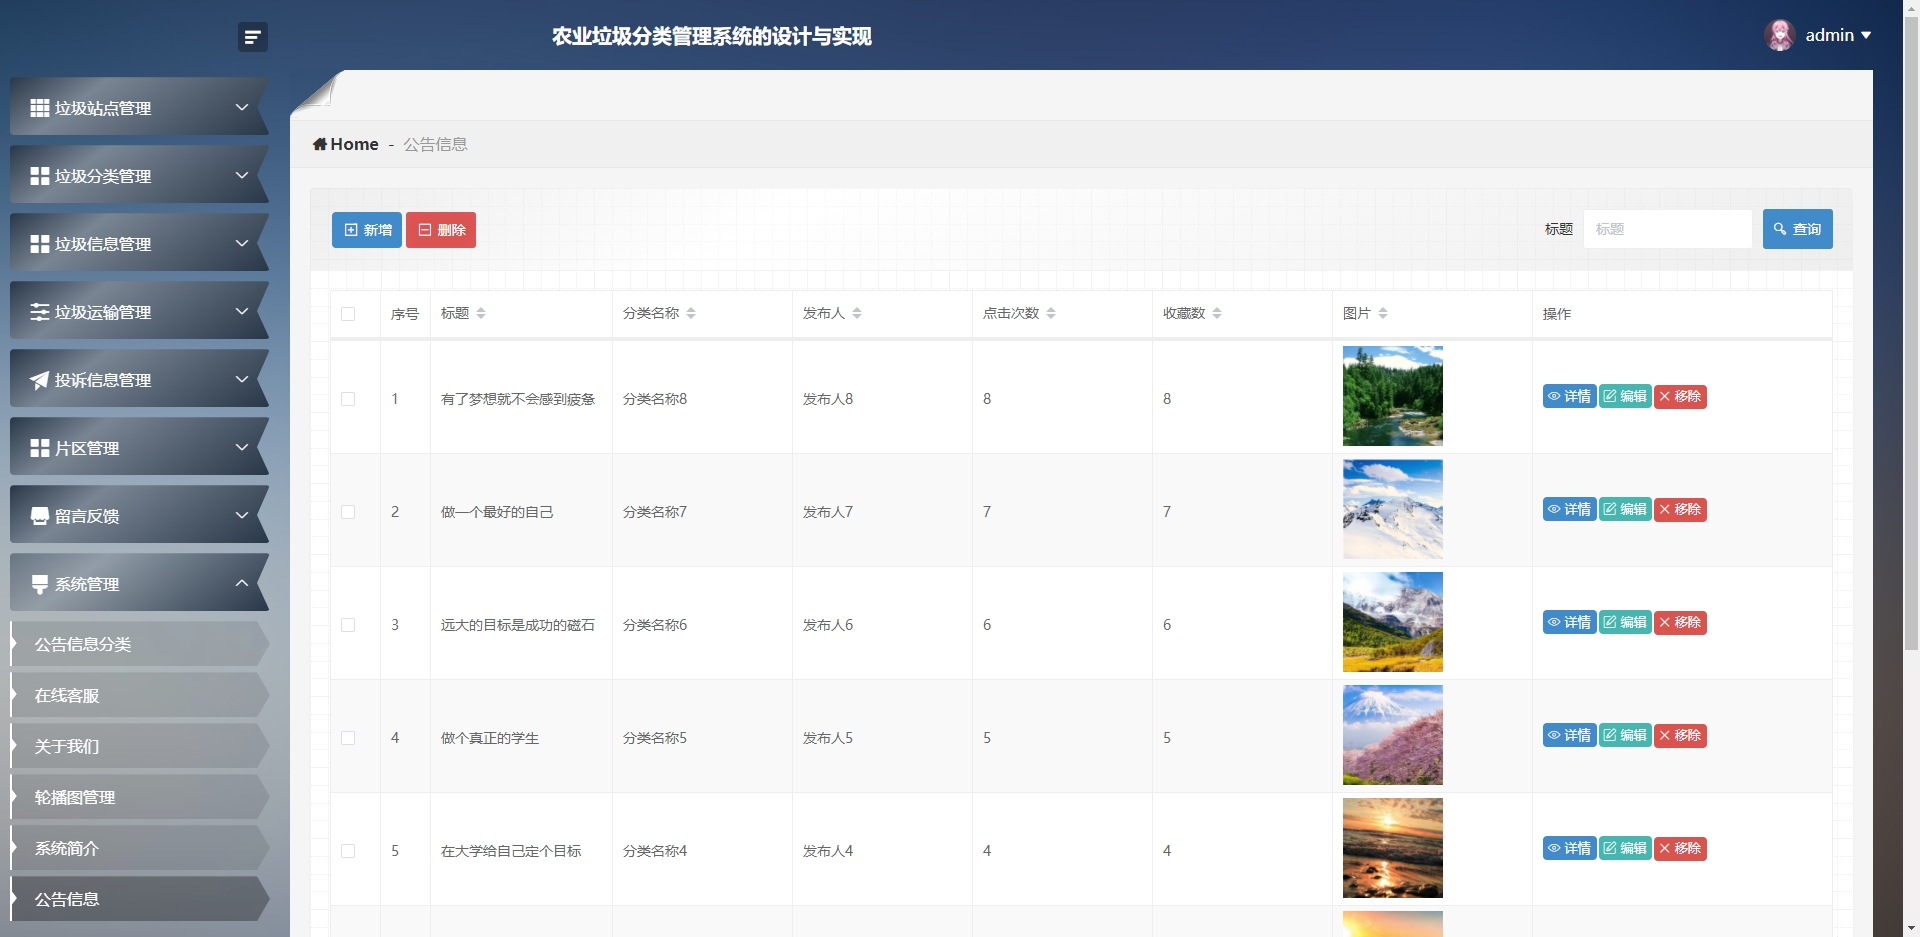Select the 垃圾站点管理 grid icon
1920x937 pixels.
tap(39, 107)
